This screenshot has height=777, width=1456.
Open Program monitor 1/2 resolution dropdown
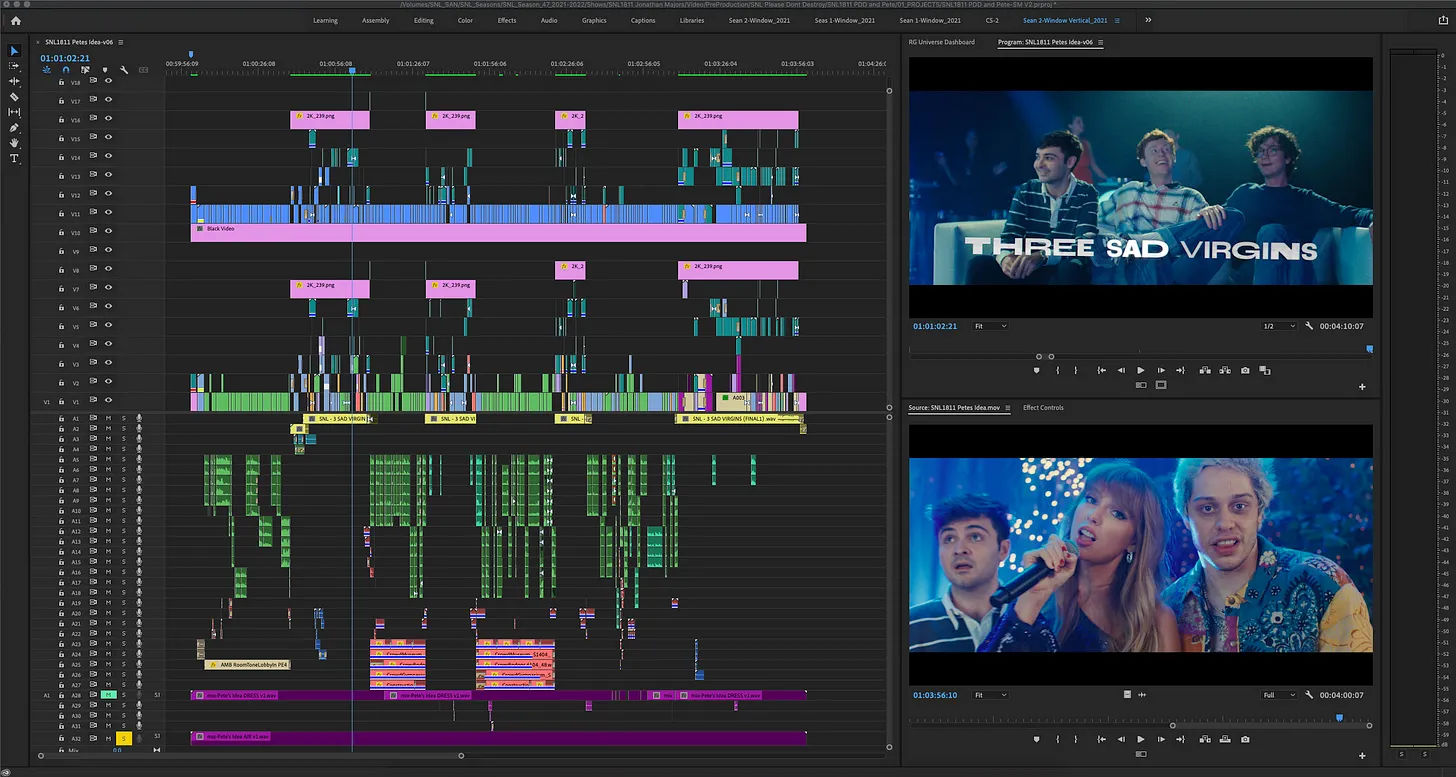tap(1277, 326)
